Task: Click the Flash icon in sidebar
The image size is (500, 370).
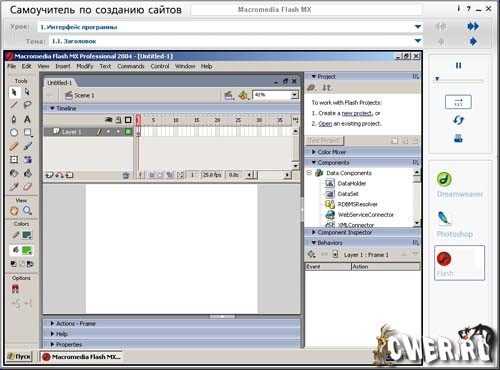Action: [x=444, y=258]
